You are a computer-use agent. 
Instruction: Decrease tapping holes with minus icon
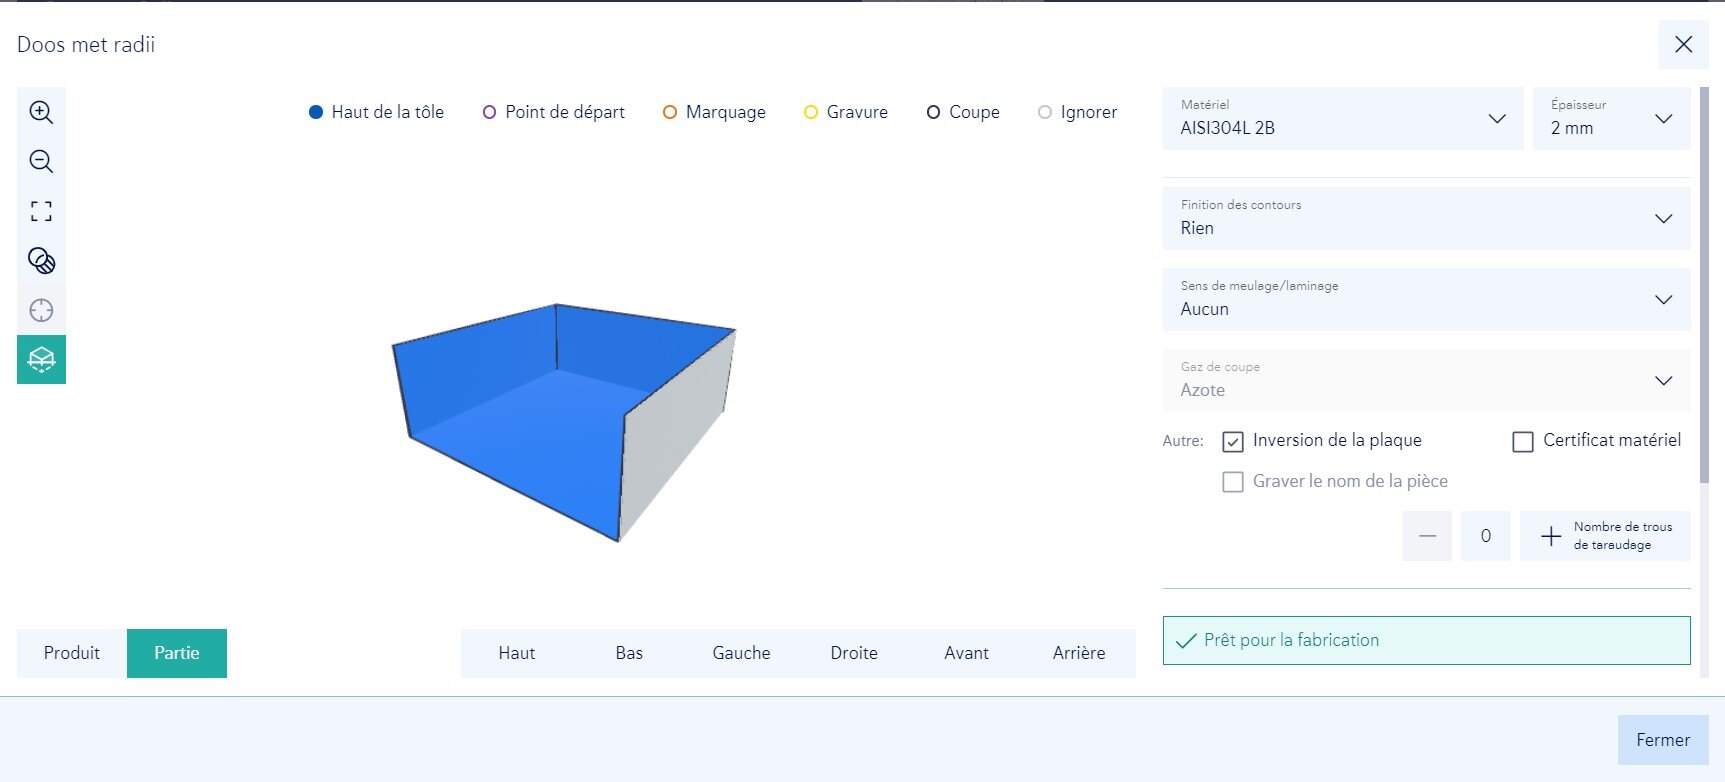(1427, 536)
